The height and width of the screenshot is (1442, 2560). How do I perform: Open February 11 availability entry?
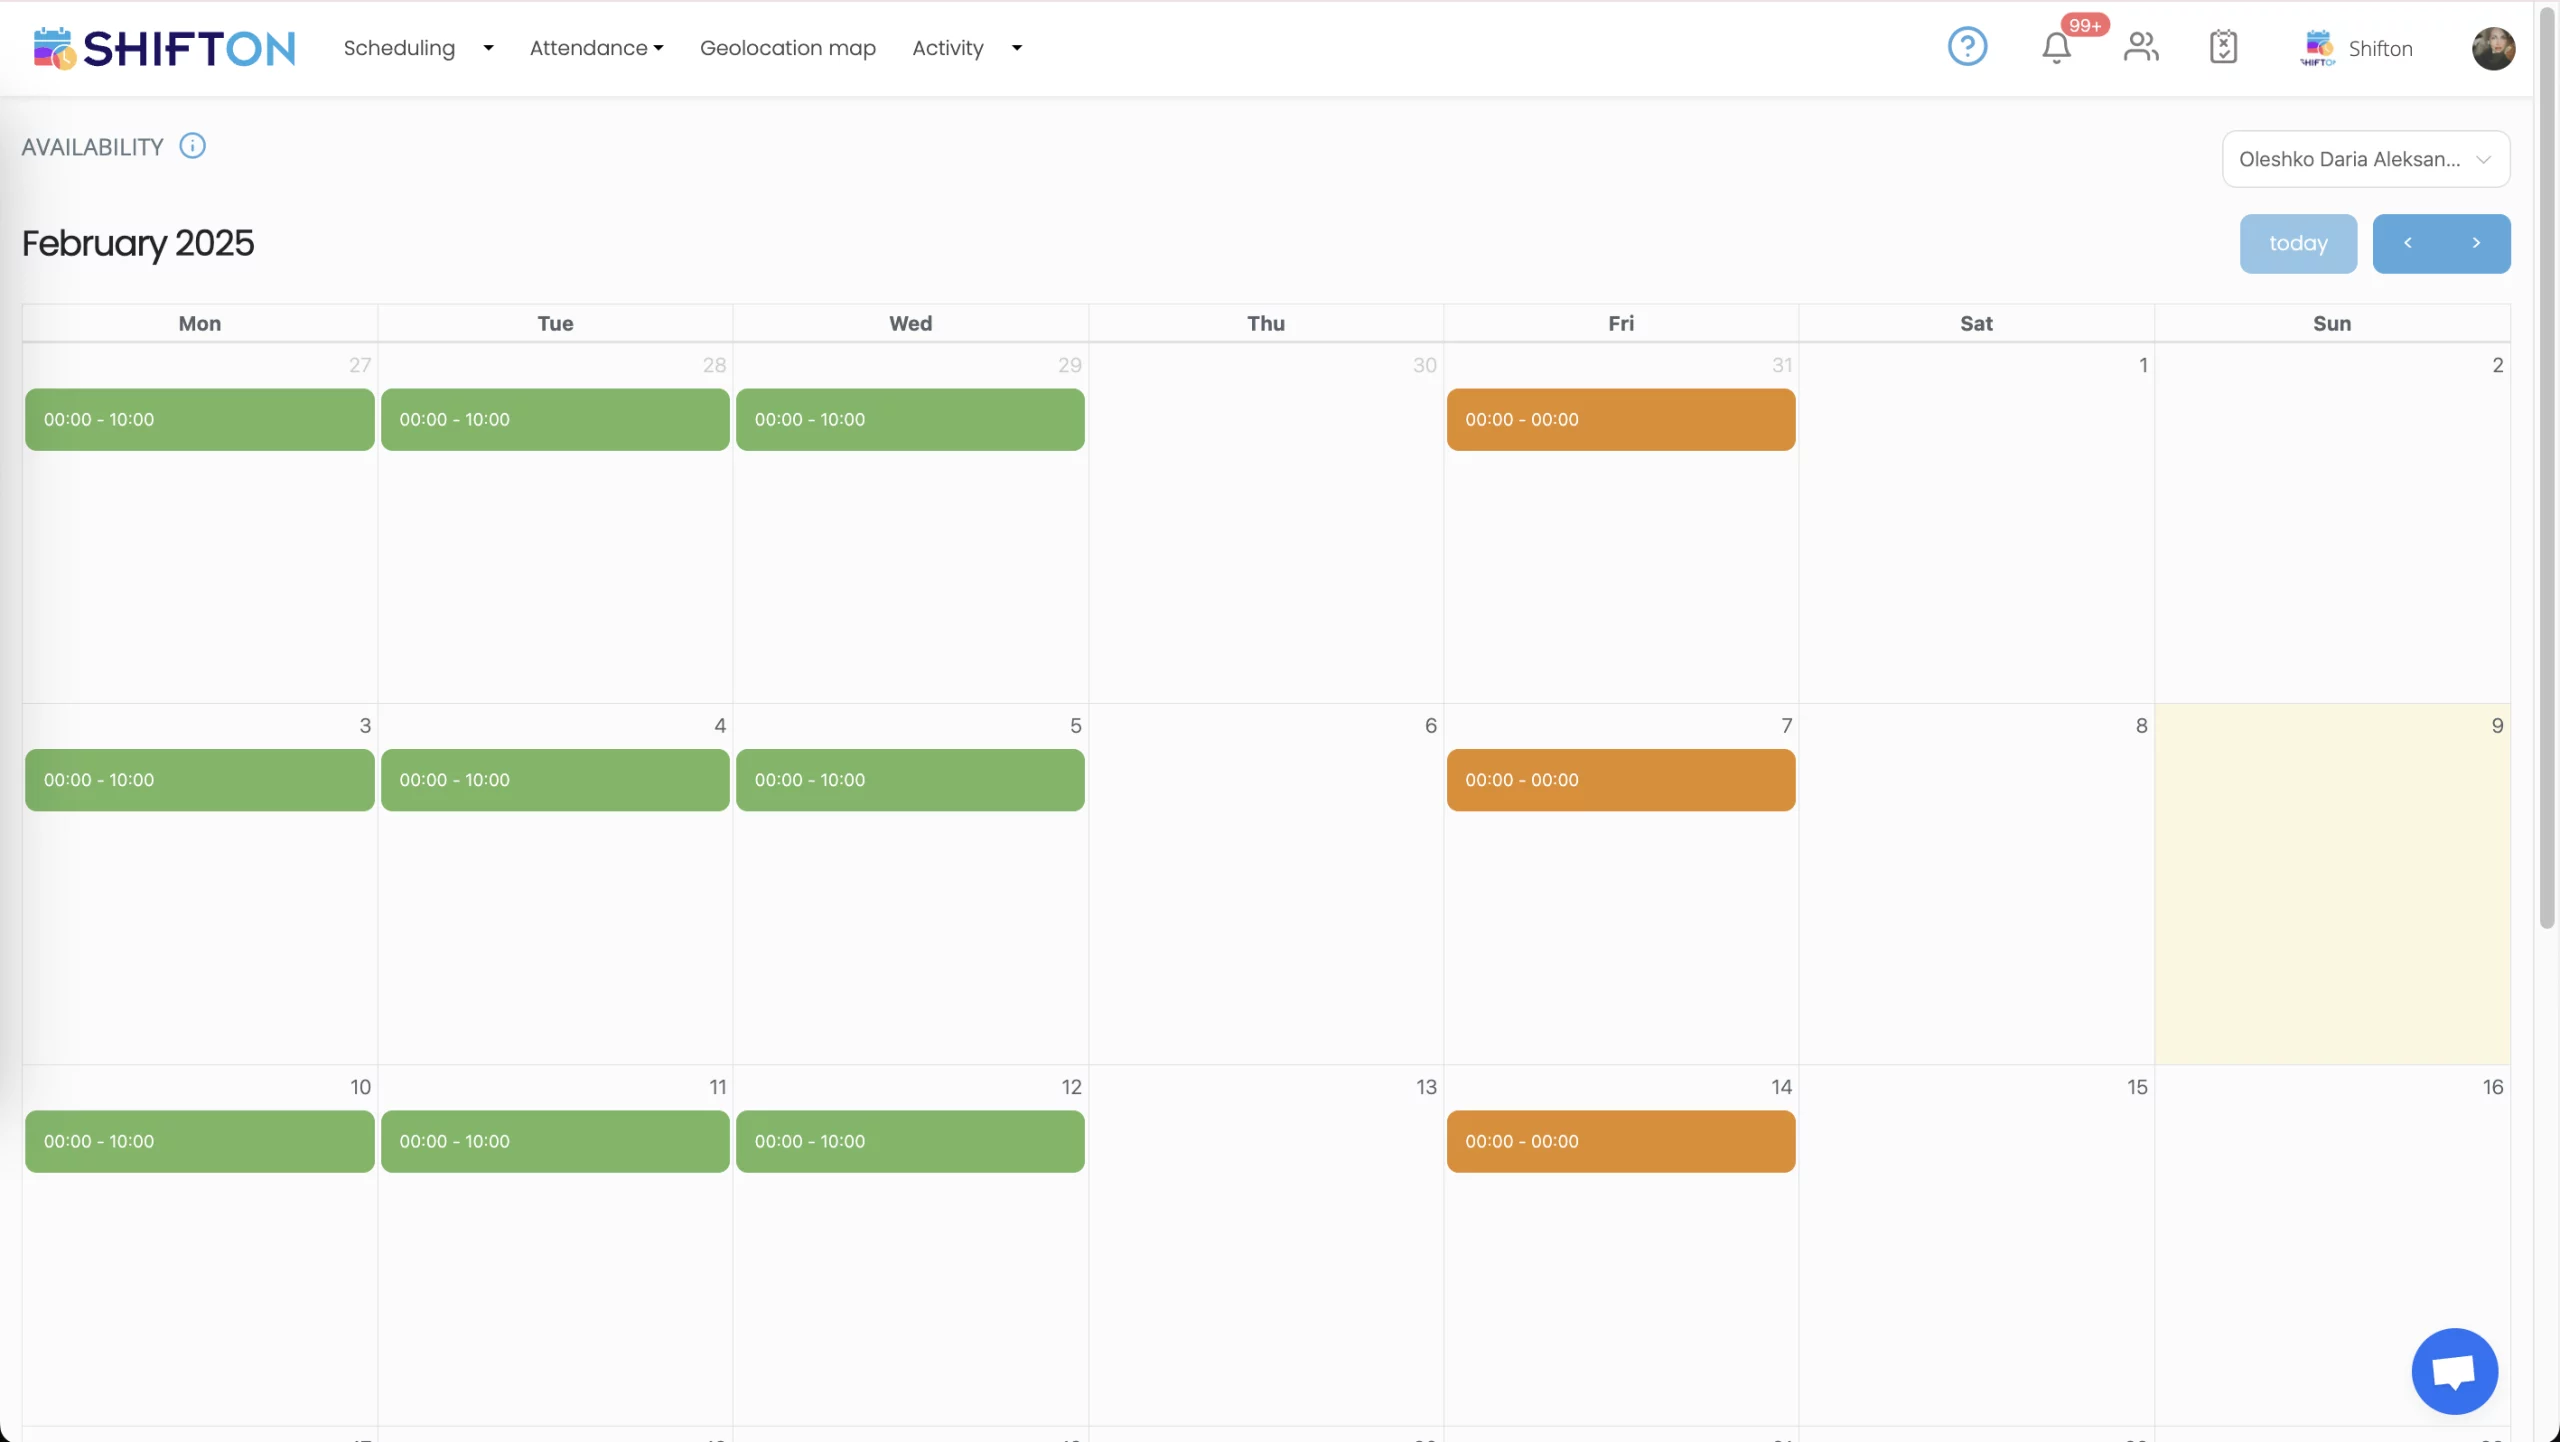pos(555,1141)
